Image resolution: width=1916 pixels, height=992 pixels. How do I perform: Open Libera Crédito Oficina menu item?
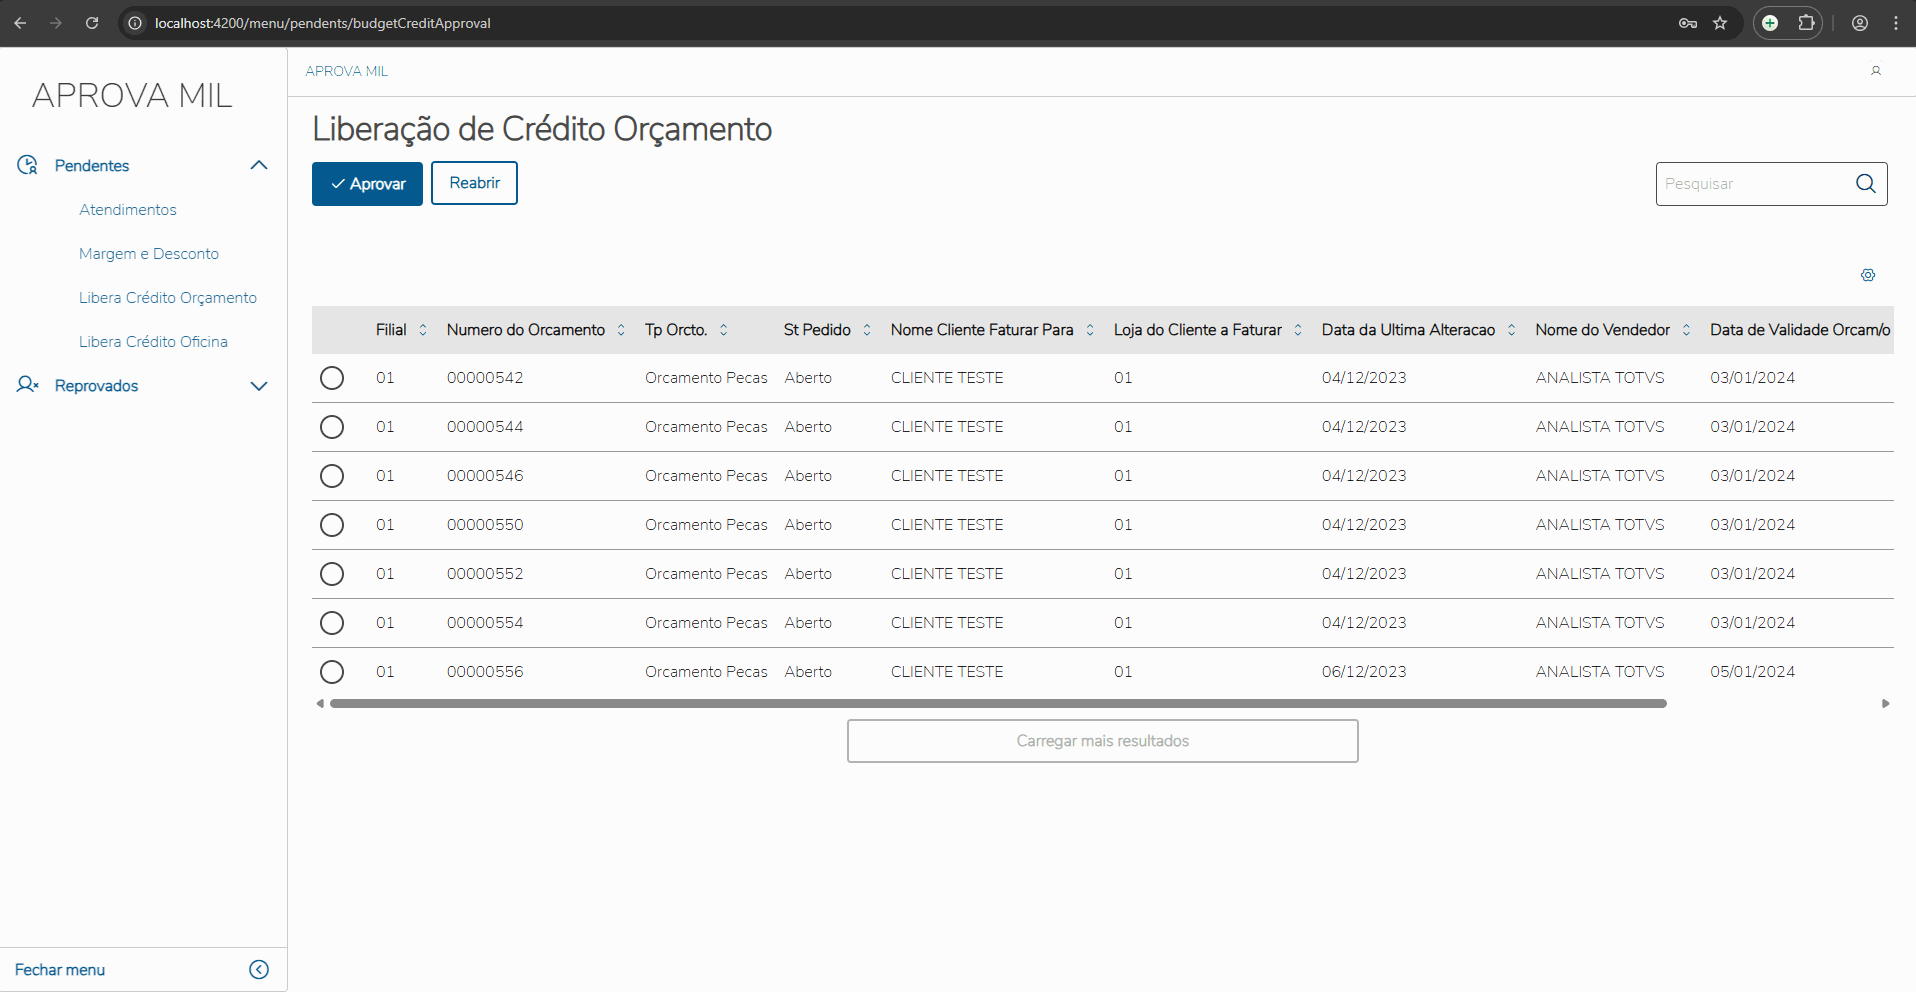coord(153,342)
